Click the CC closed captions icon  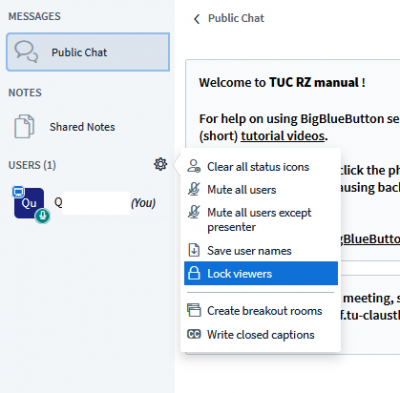tap(194, 334)
